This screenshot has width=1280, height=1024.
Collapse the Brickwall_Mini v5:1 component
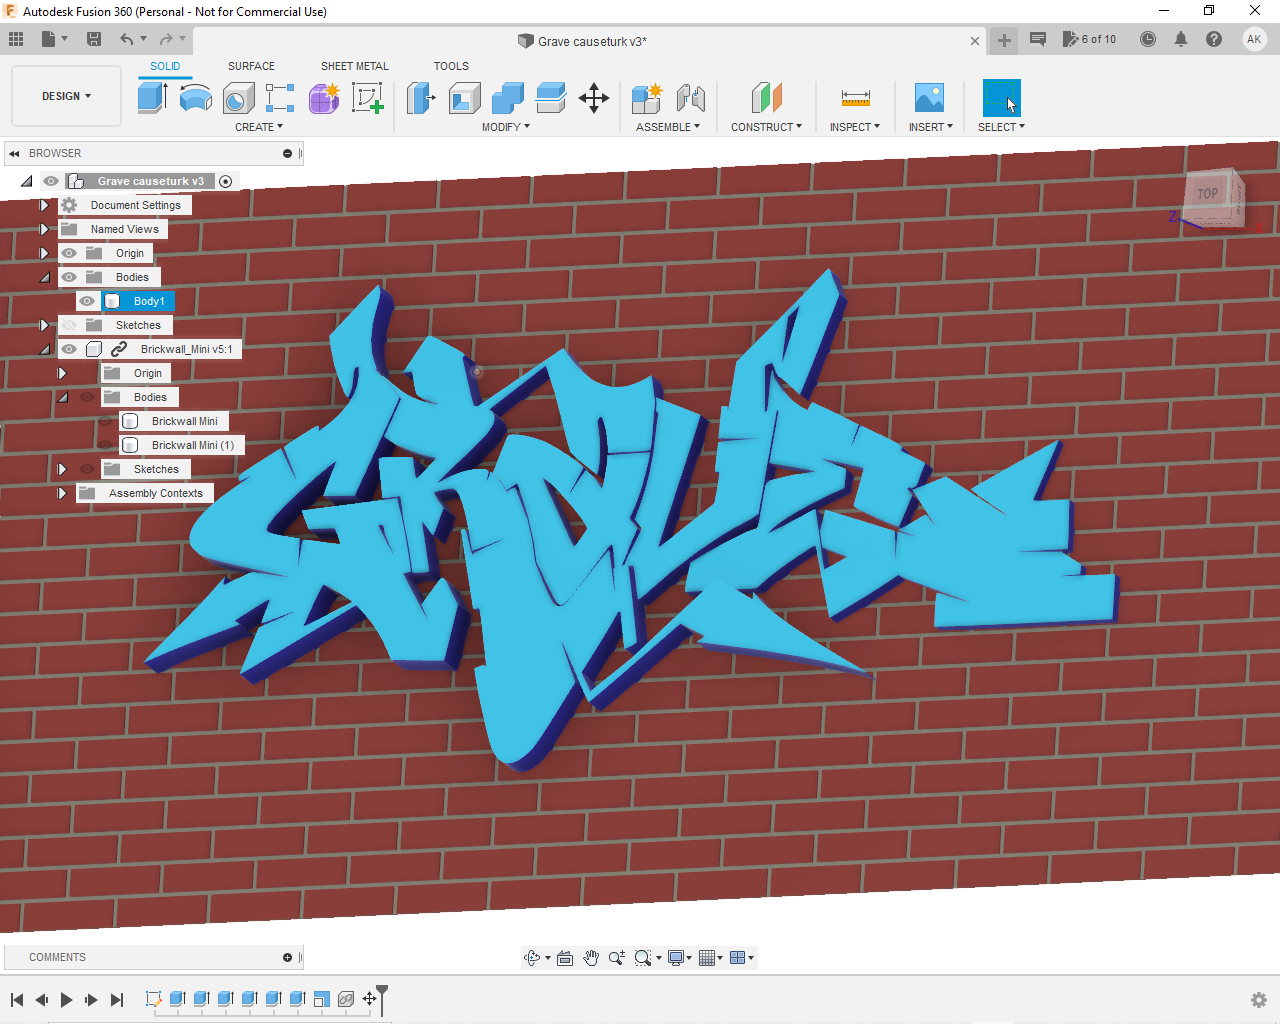pyautogui.click(x=44, y=349)
